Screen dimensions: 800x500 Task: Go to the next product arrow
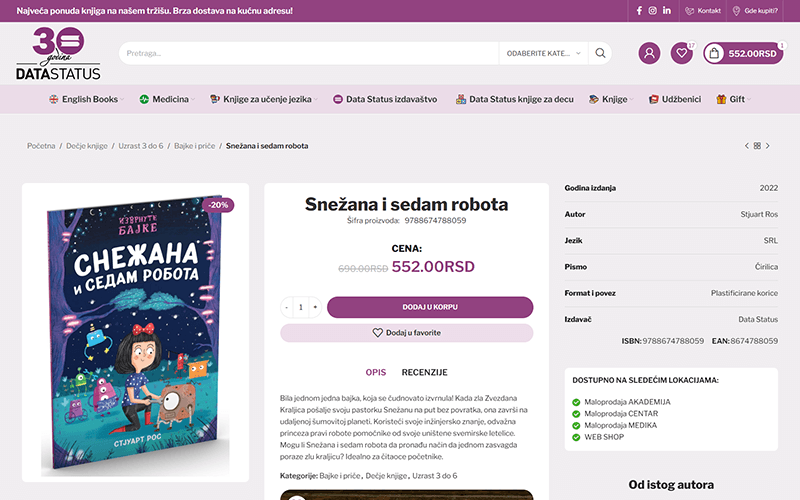[x=767, y=146]
